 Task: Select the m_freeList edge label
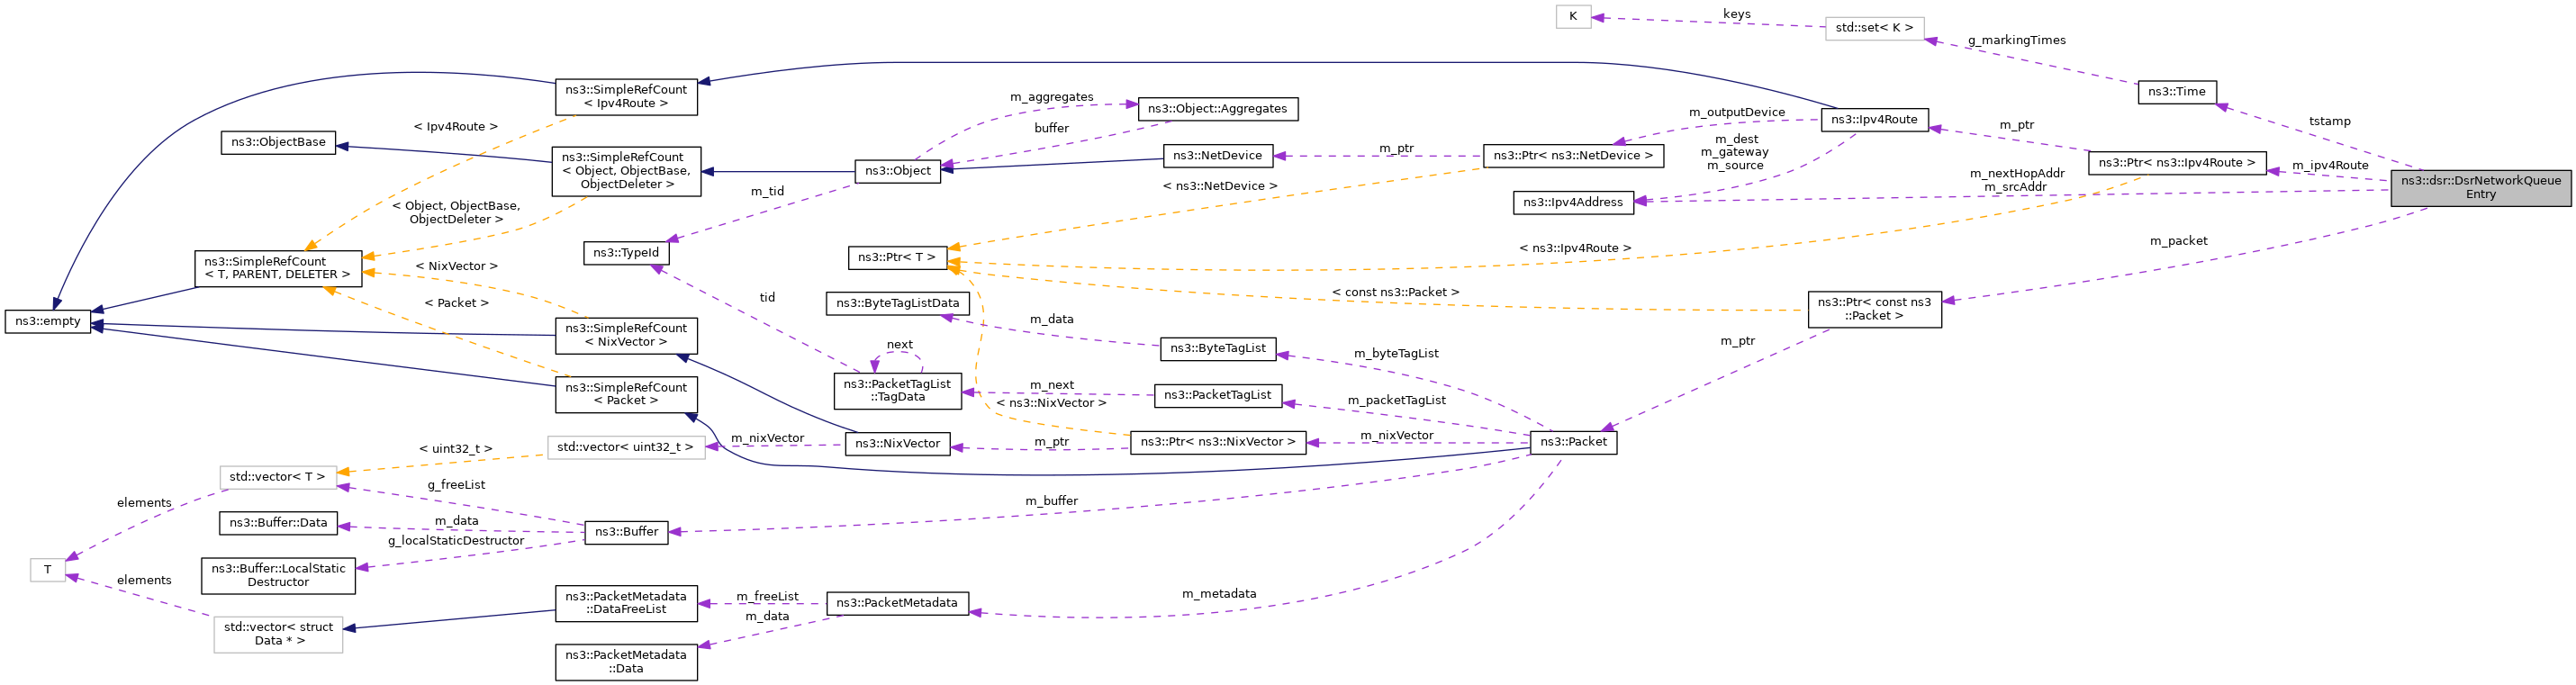click(x=767, y=597)
